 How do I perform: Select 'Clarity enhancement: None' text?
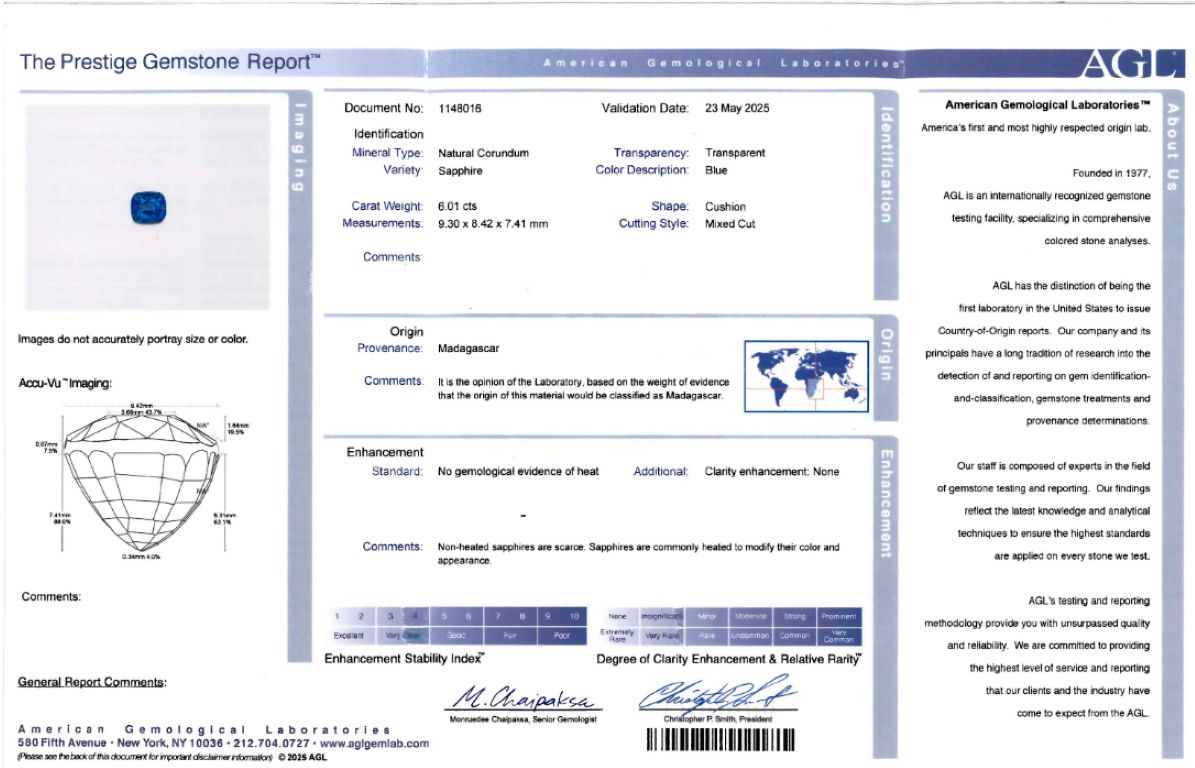pos(772,472)
